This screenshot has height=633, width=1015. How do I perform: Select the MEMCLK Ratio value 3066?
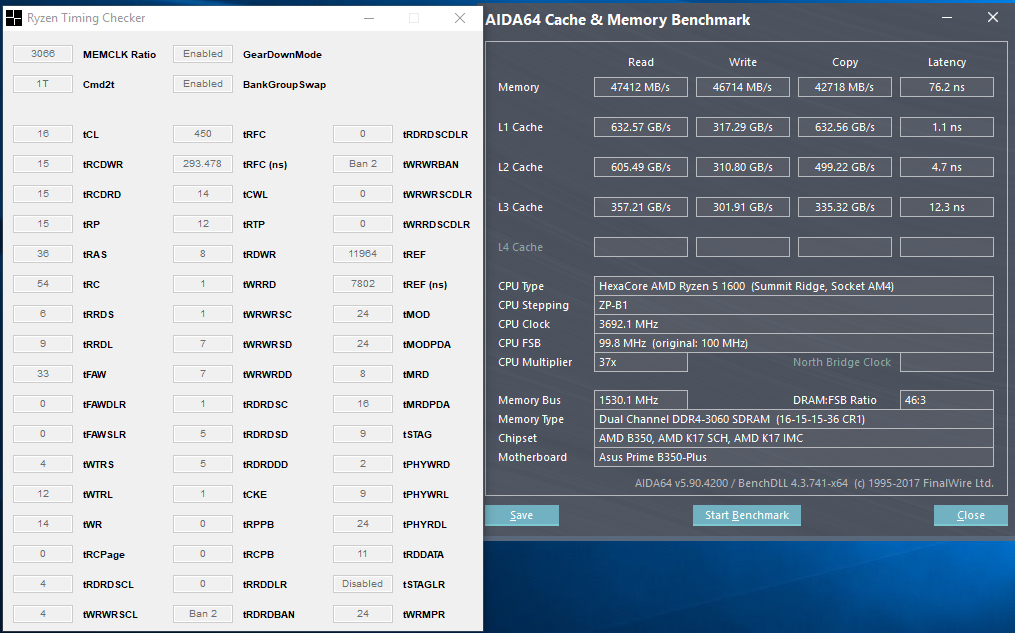pos(43,54)
